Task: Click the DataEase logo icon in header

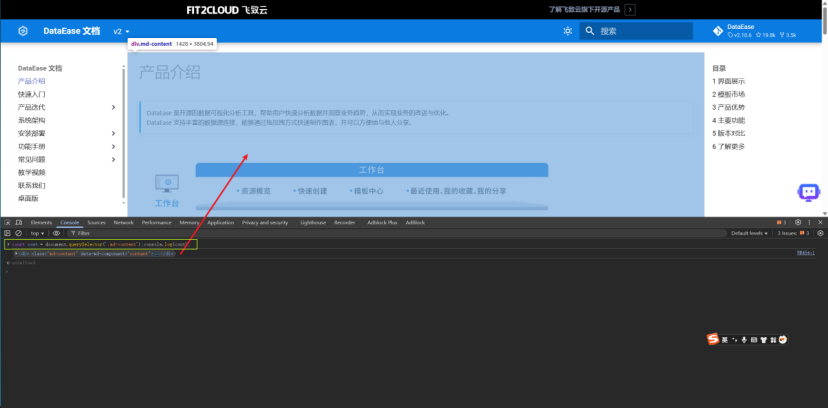Action: [23, 31]
